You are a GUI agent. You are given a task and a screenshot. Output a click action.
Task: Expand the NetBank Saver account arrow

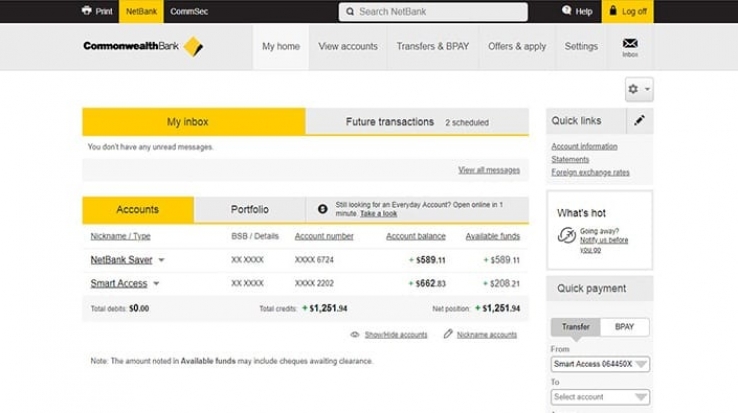click(161, 260)
